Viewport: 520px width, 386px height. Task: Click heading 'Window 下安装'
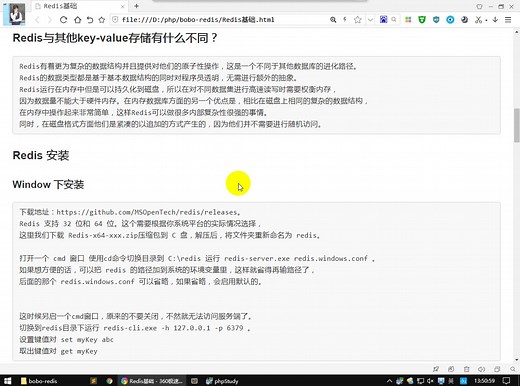(48, 184)
